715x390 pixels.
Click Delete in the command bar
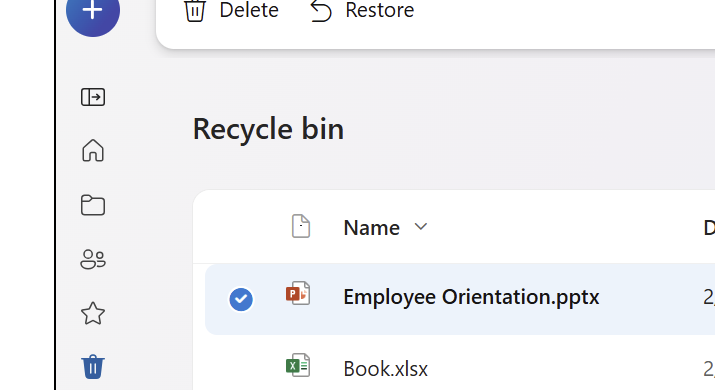pyautogui.click(x=231, y=10)
